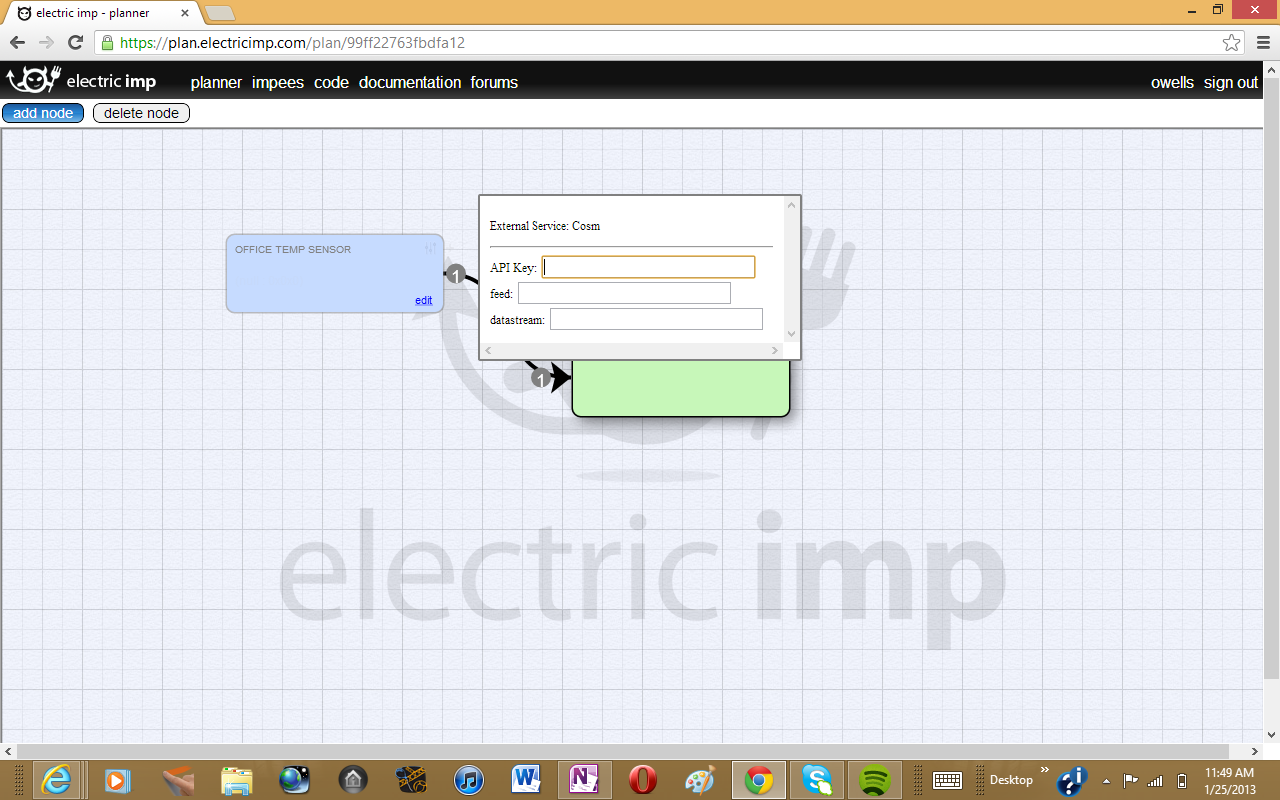
Task: Open the code menu item
Action: point(331,82)
